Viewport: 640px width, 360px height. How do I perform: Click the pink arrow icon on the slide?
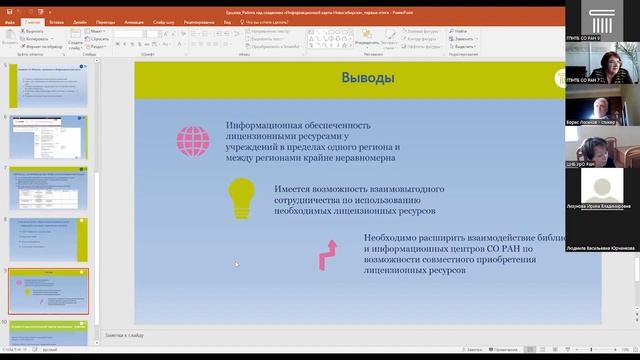click(x=328, y=255)
